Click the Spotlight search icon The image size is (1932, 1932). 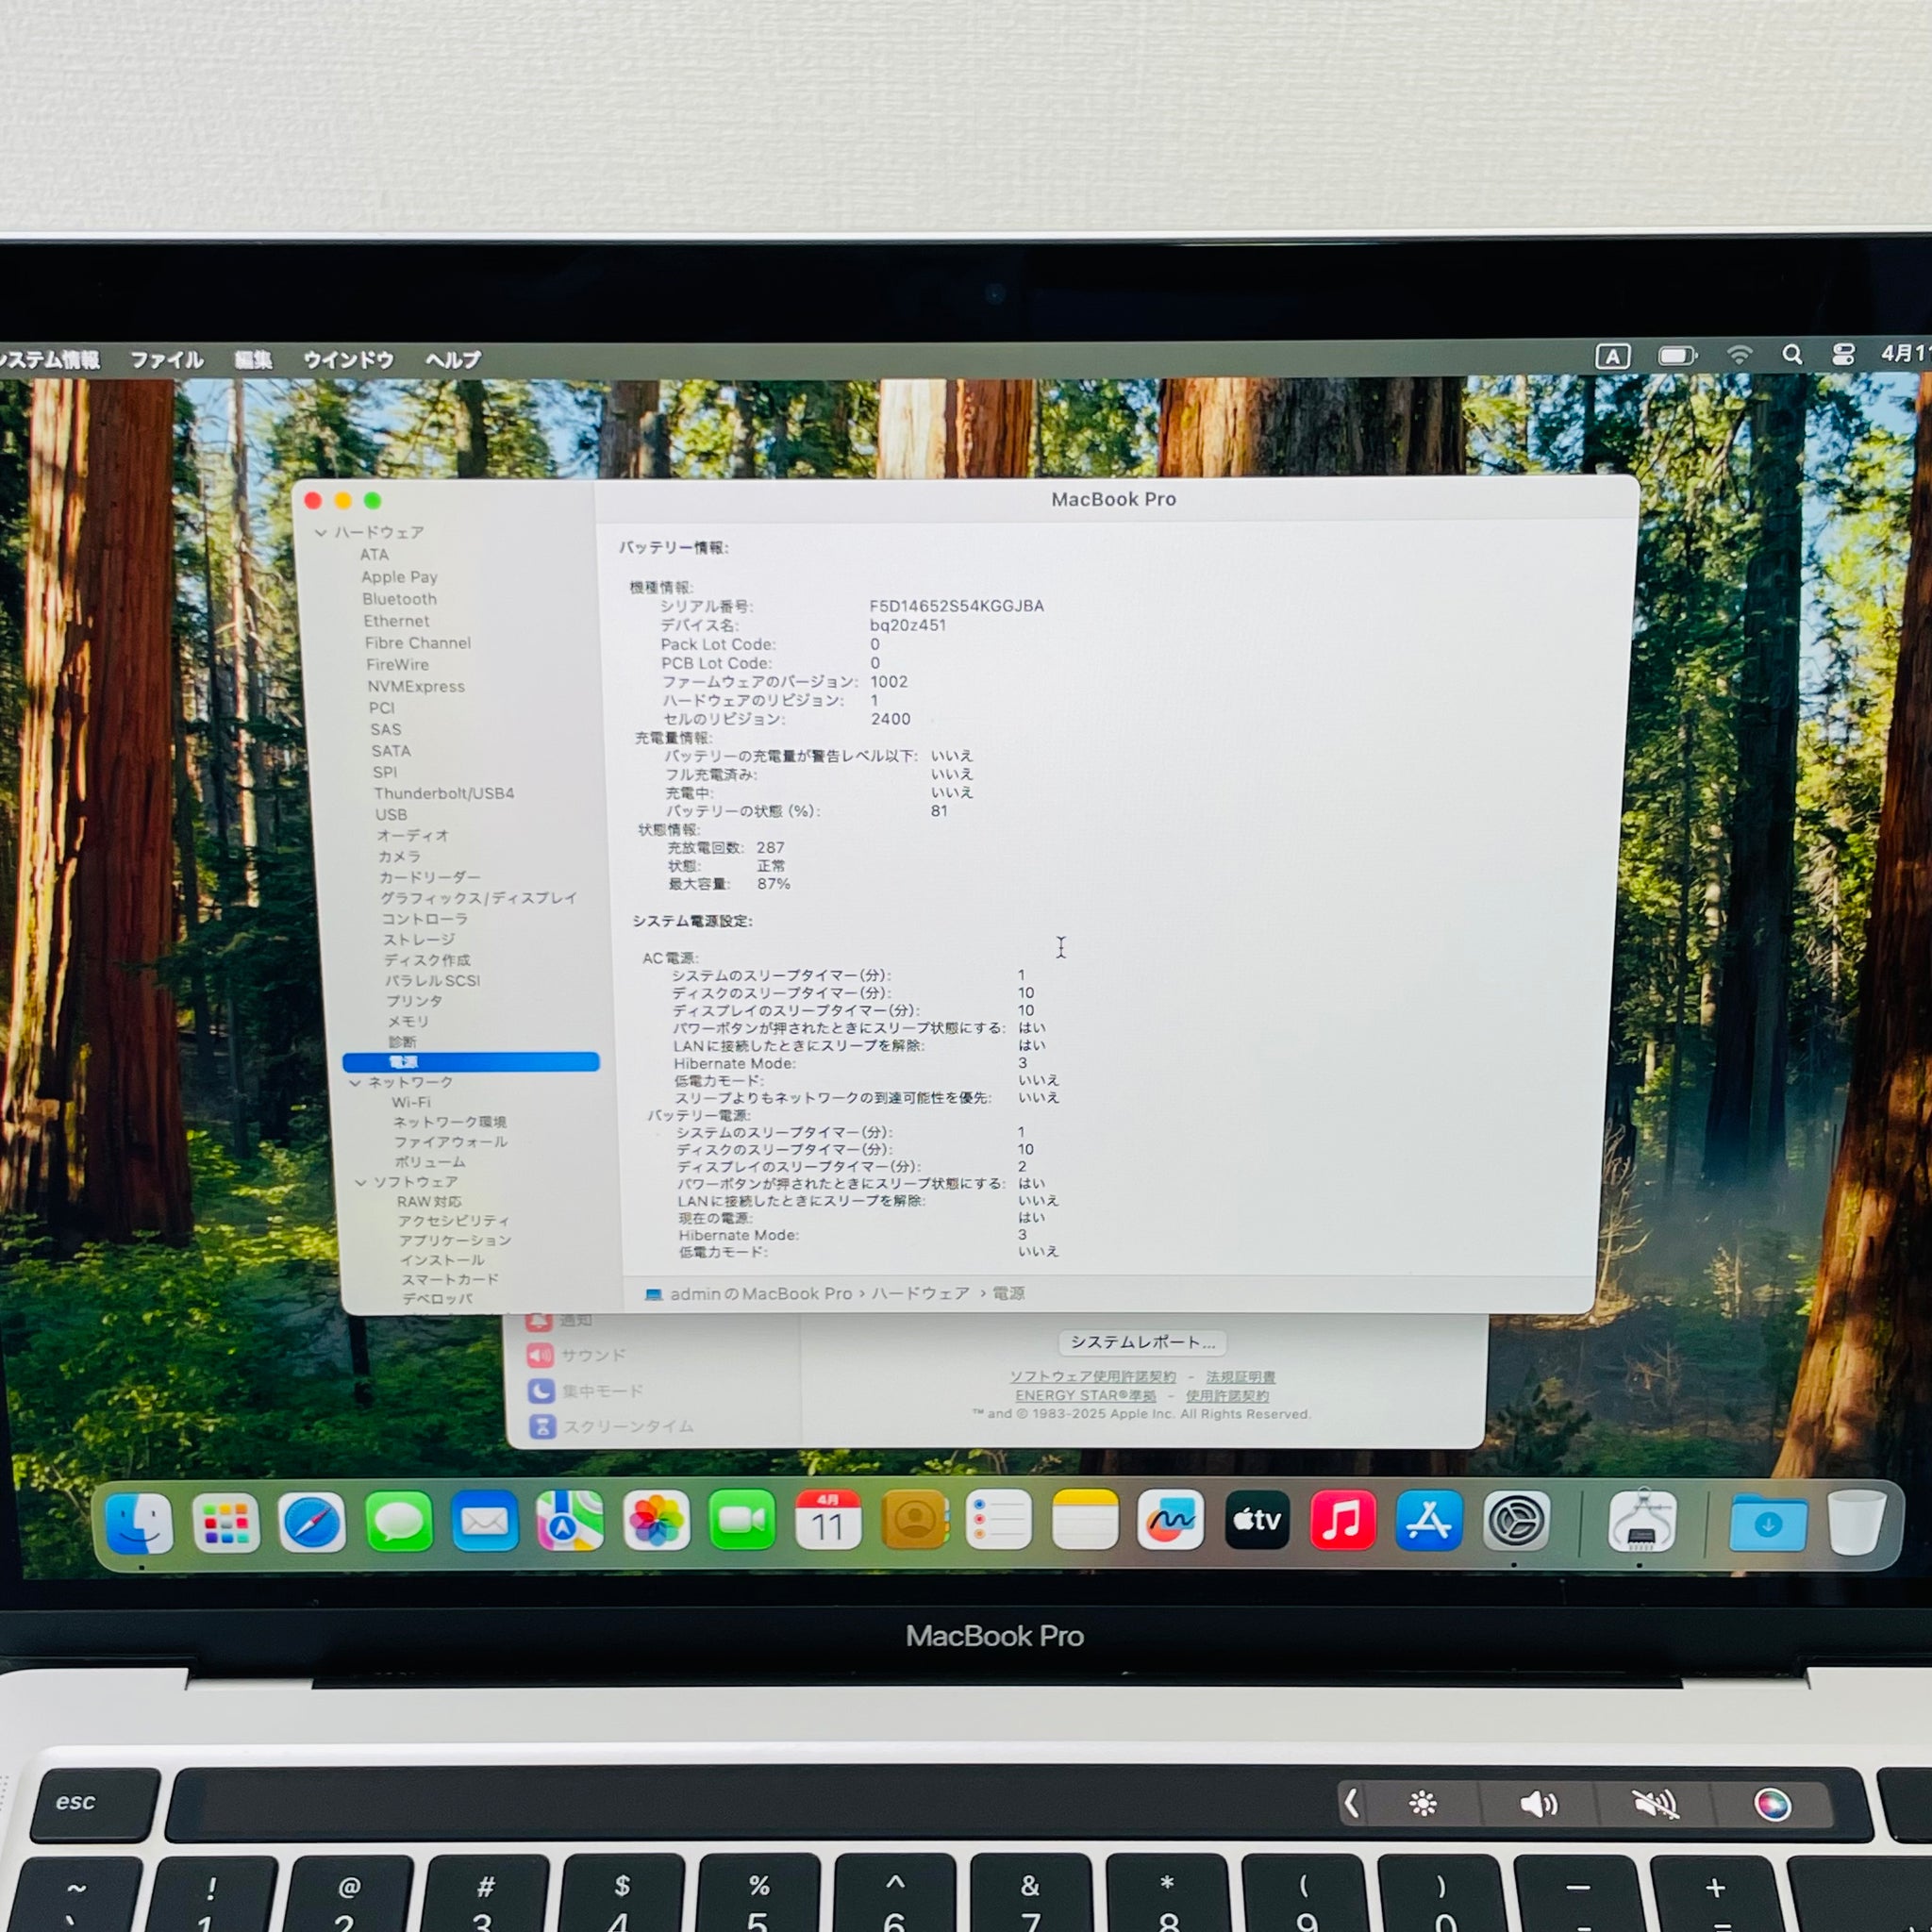[x=1792, y=355]
